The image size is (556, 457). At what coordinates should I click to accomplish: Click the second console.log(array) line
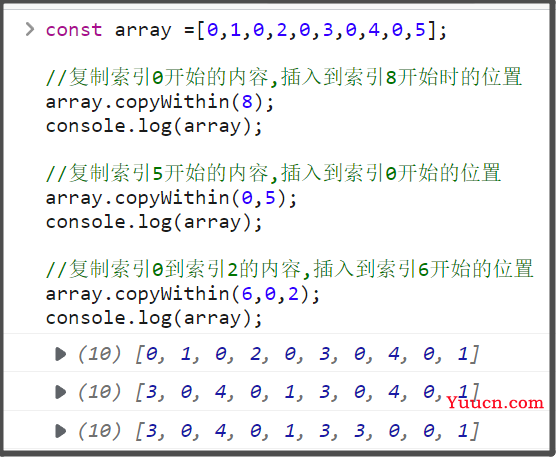[154, 223]
